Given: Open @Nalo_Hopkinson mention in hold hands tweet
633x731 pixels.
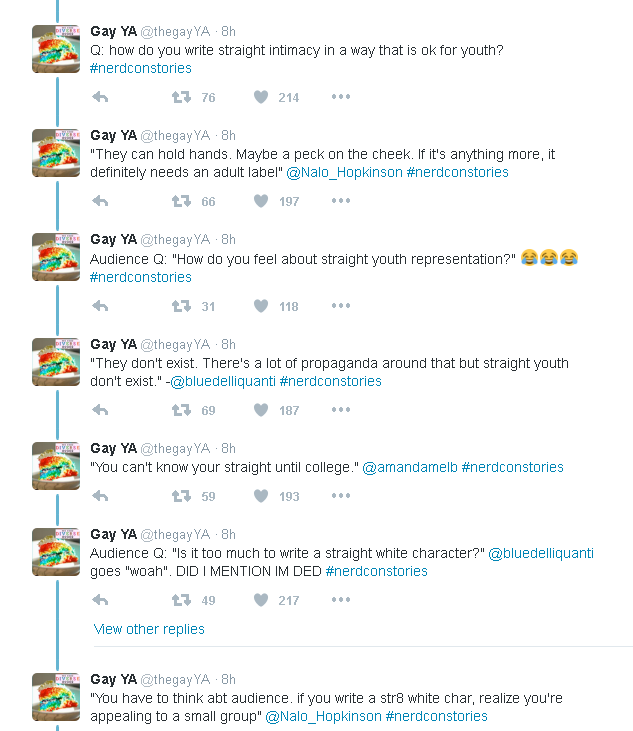Looking at the screenshot, I should [x=344, y=172].
